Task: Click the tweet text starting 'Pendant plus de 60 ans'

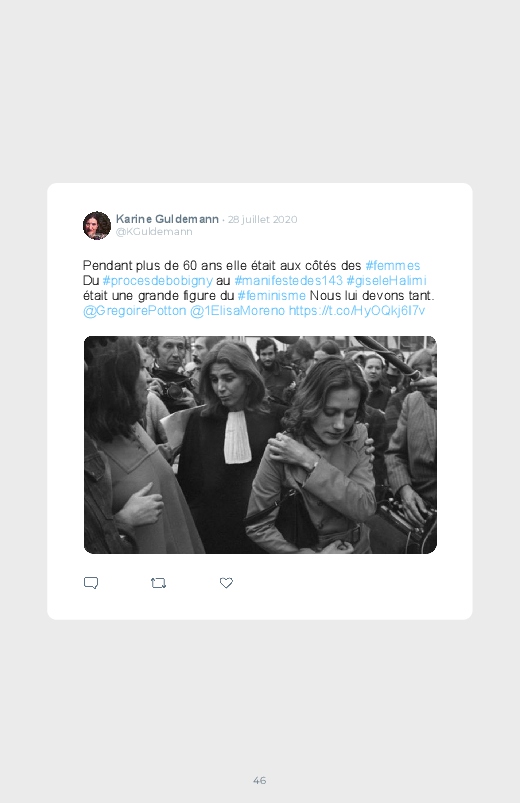Action: 259,288
